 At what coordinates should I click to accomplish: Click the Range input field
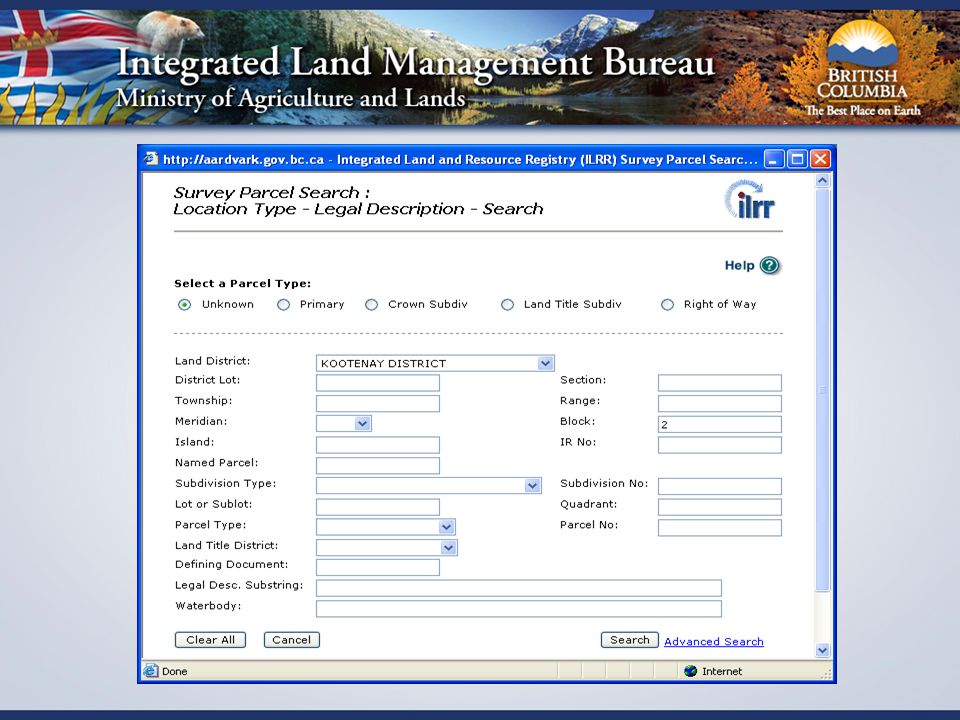(x=720, y=403)
